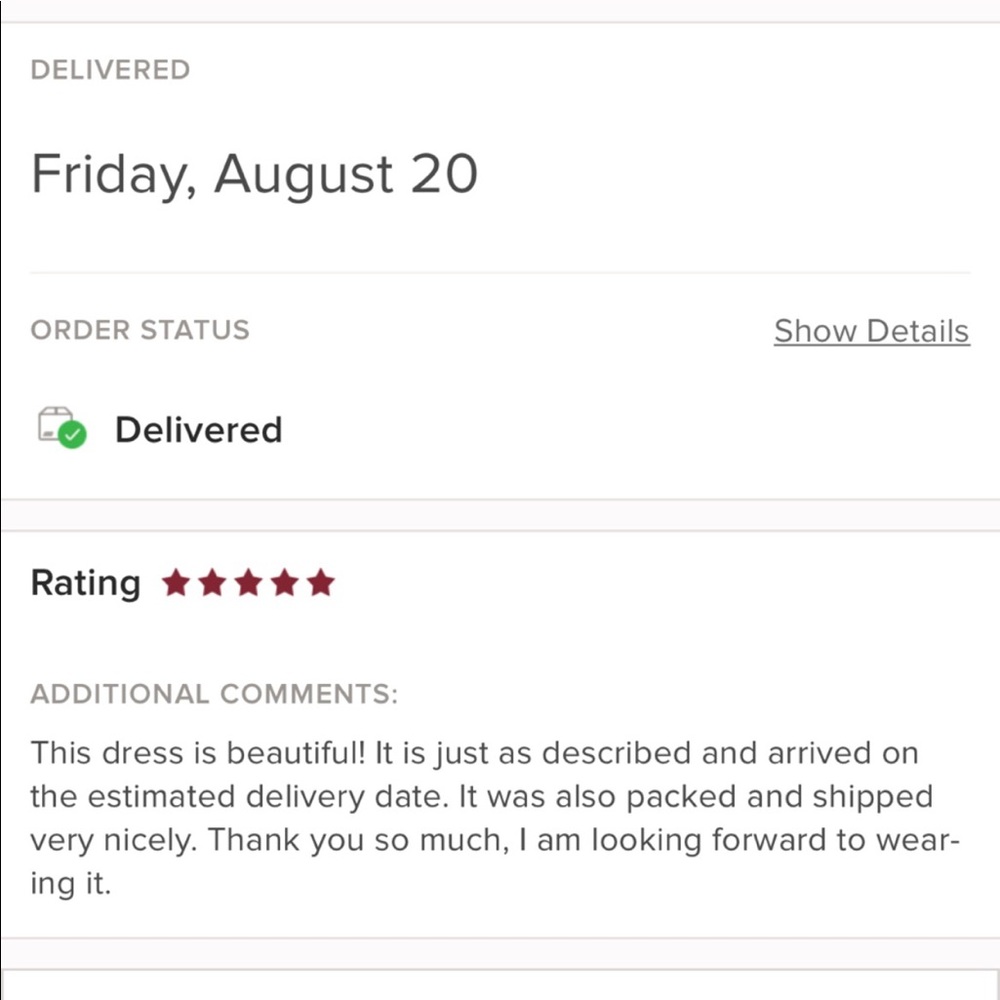The width and height of the screenshot is (1000, 1000).
Task: Select the third rating star
Action: click(248, 583)
